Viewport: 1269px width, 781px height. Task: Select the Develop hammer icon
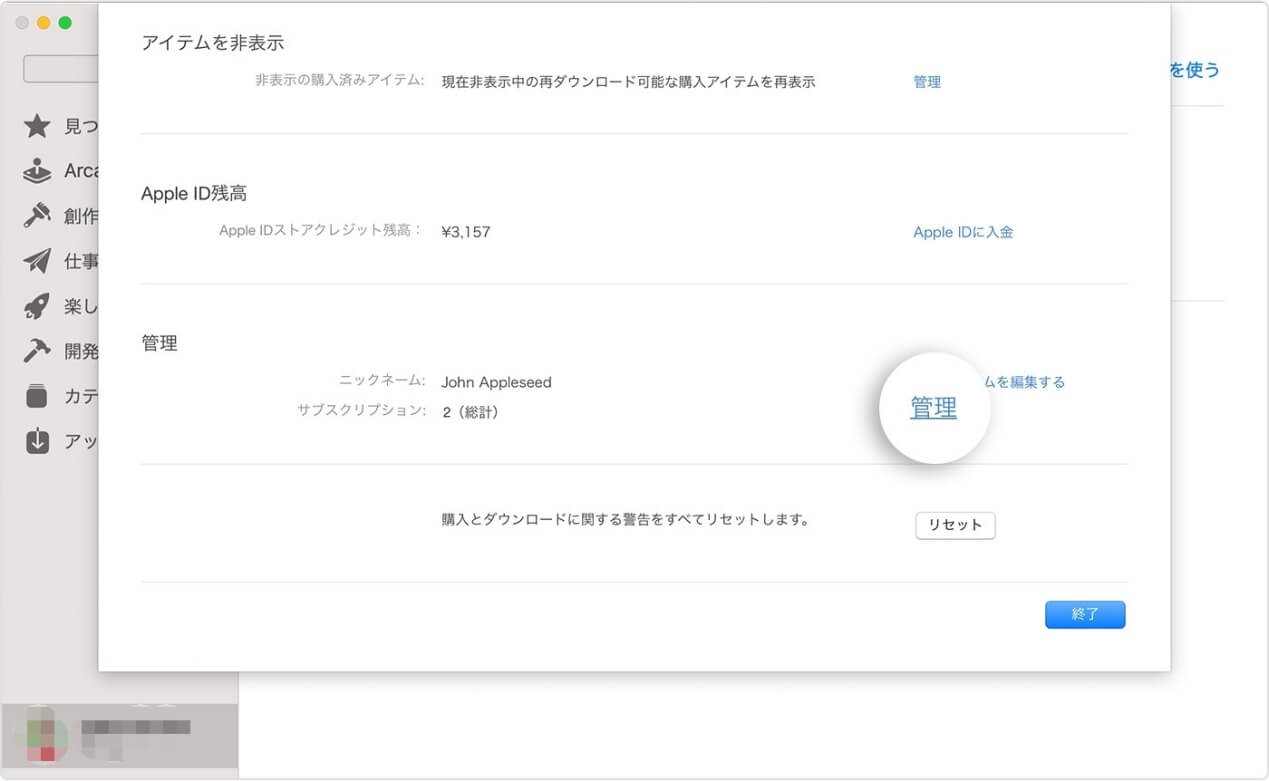(37, 351)
